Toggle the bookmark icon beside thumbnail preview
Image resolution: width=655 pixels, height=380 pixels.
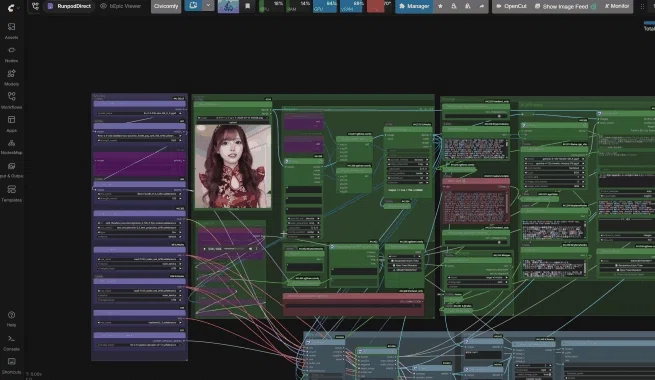247,6
